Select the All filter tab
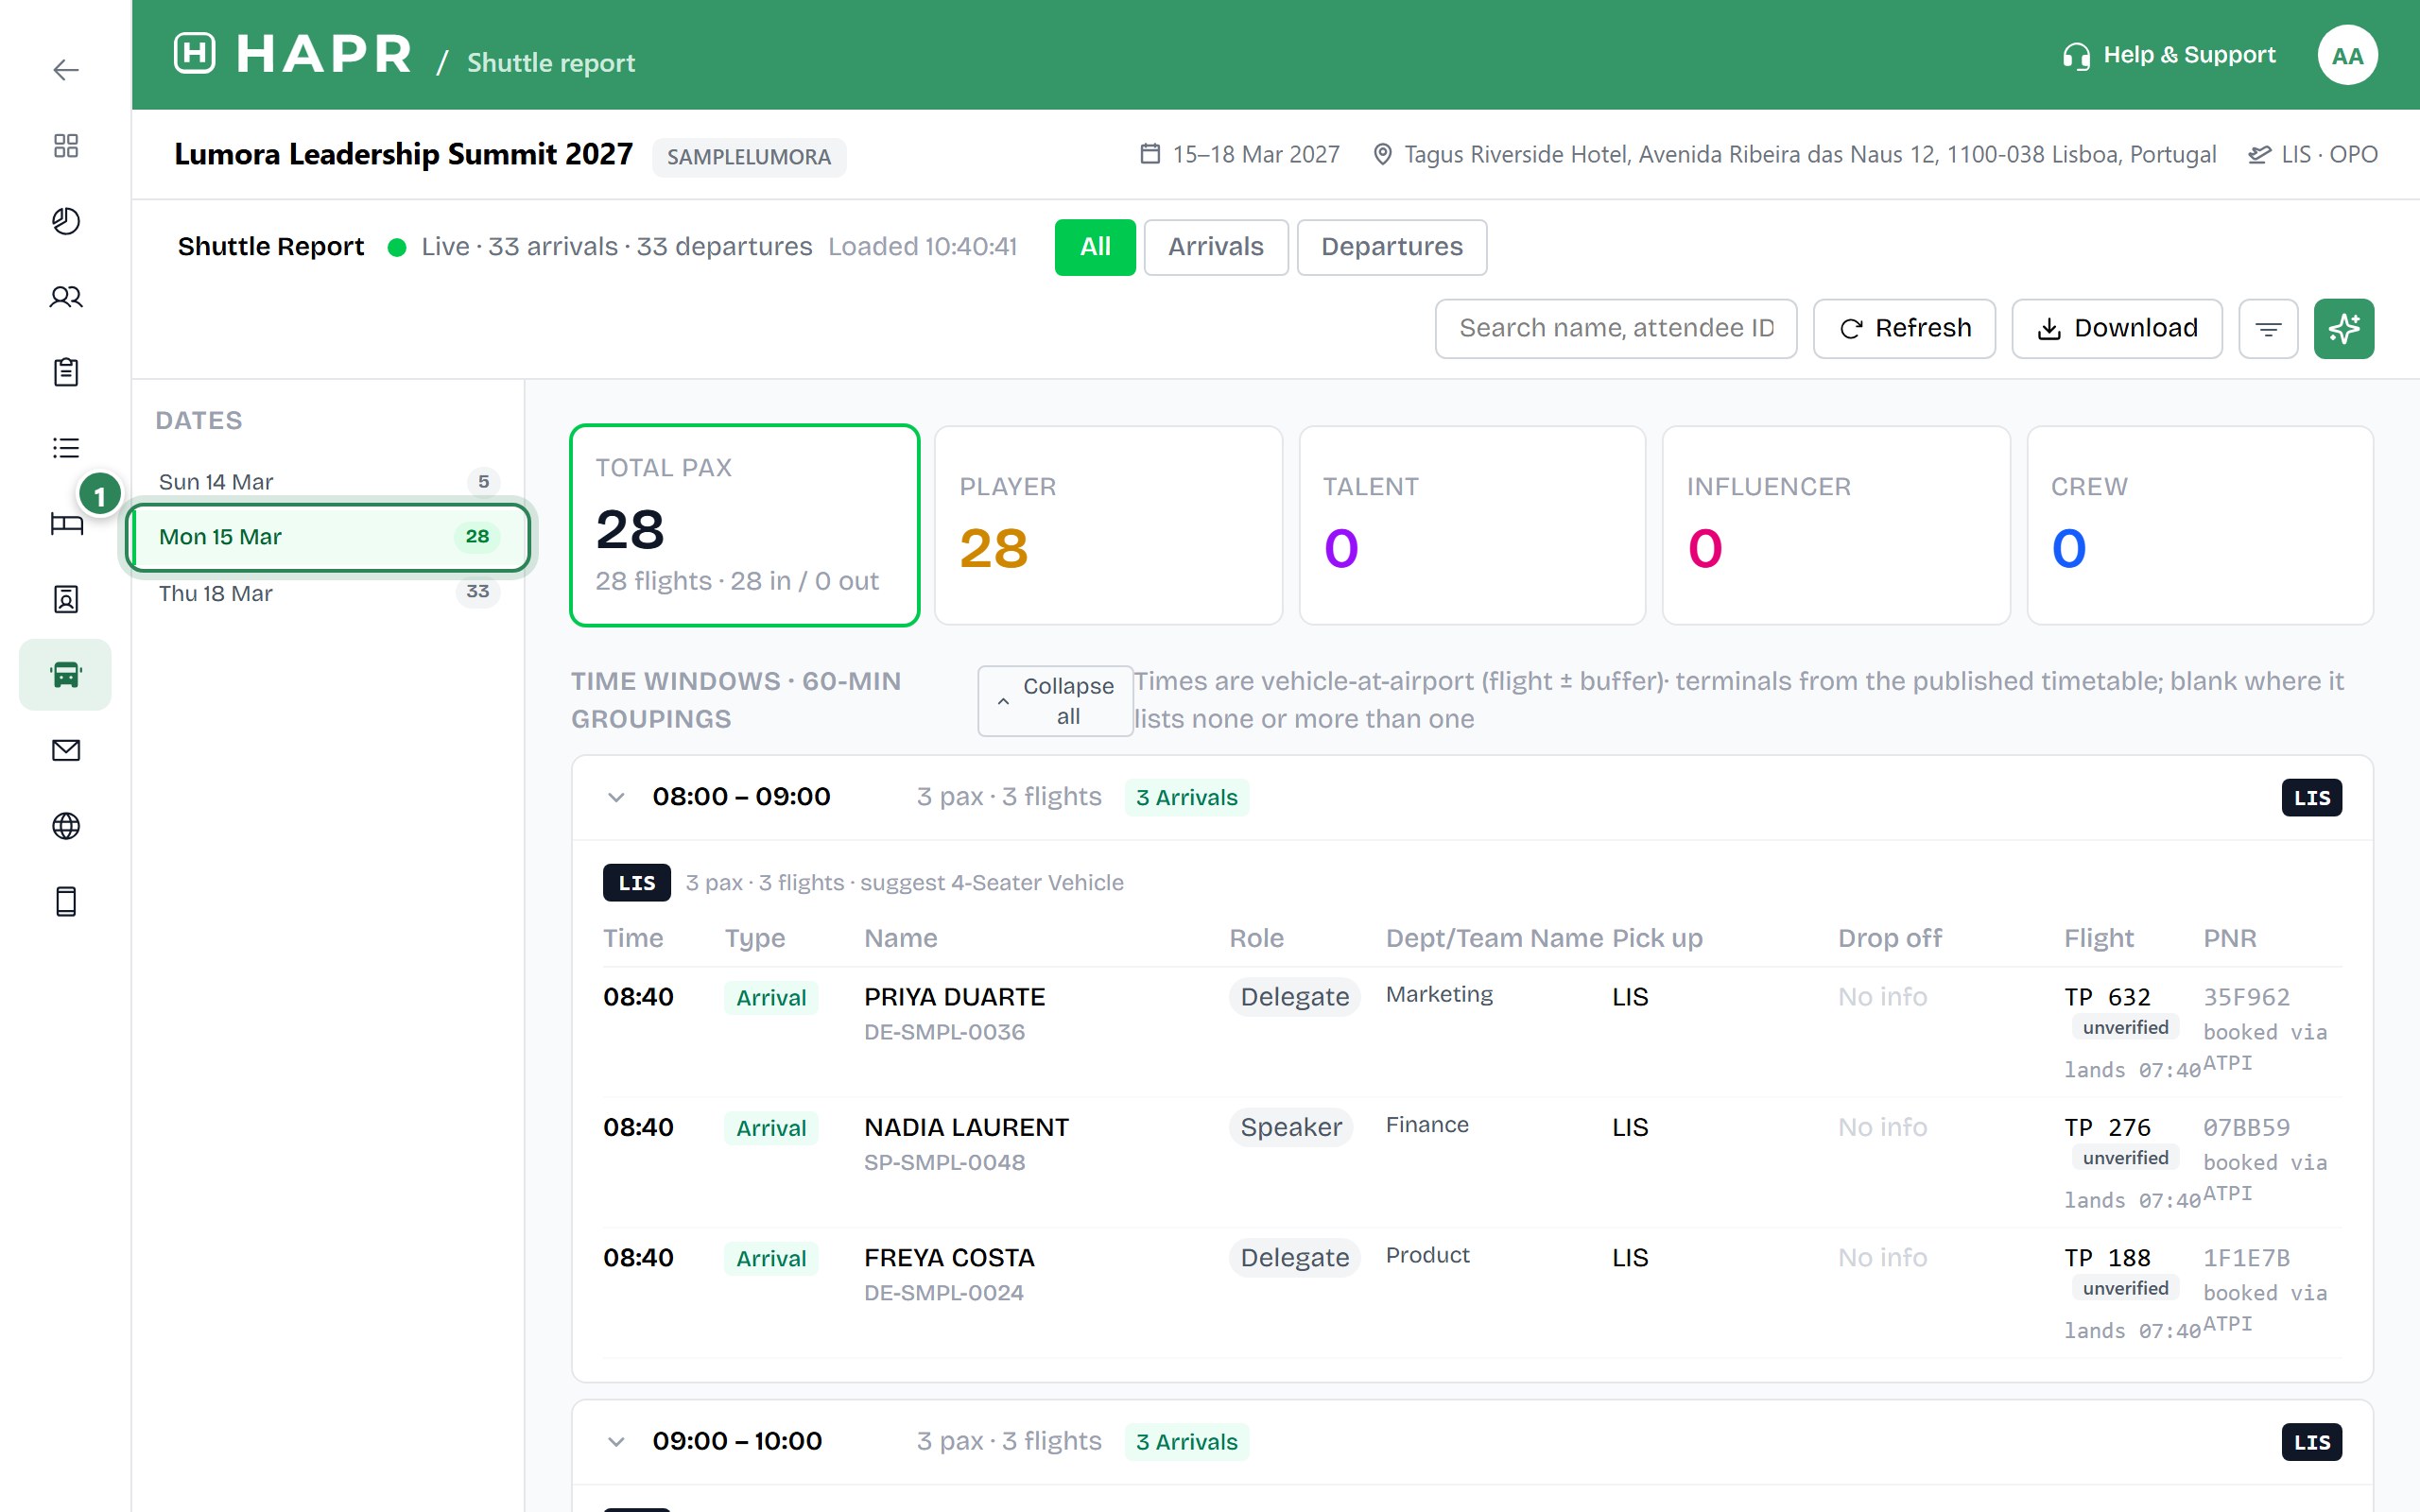The image size is (2420, 1512). [1095, 247]
